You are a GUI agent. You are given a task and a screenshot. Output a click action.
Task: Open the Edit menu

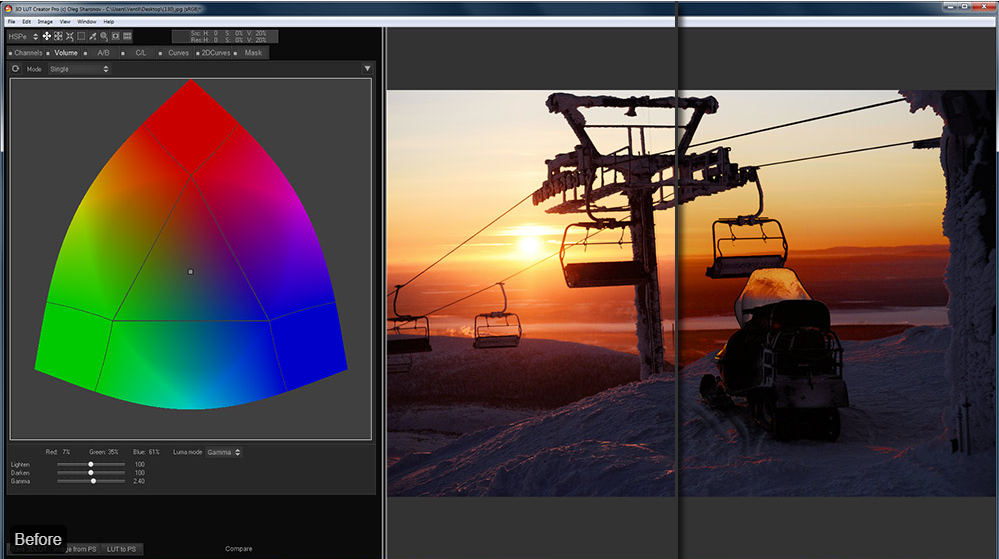(x=27, y=22)
